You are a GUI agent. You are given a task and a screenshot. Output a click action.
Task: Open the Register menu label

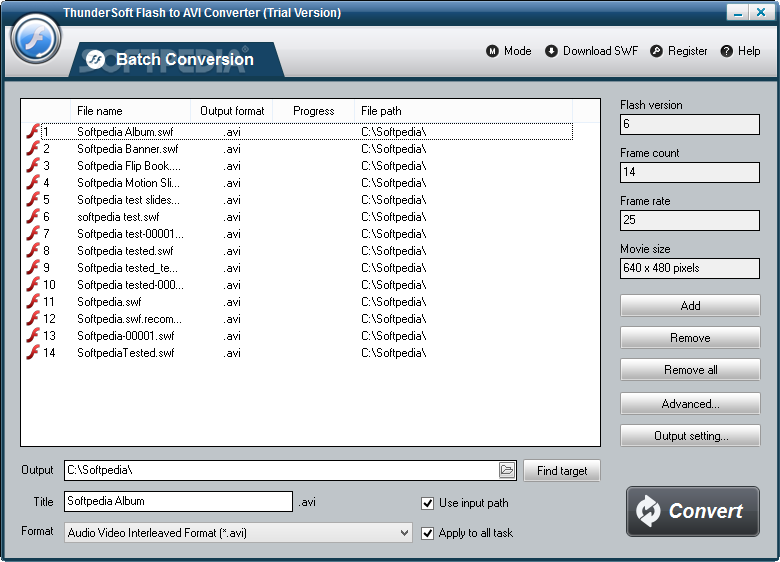(x=687, y=51)
